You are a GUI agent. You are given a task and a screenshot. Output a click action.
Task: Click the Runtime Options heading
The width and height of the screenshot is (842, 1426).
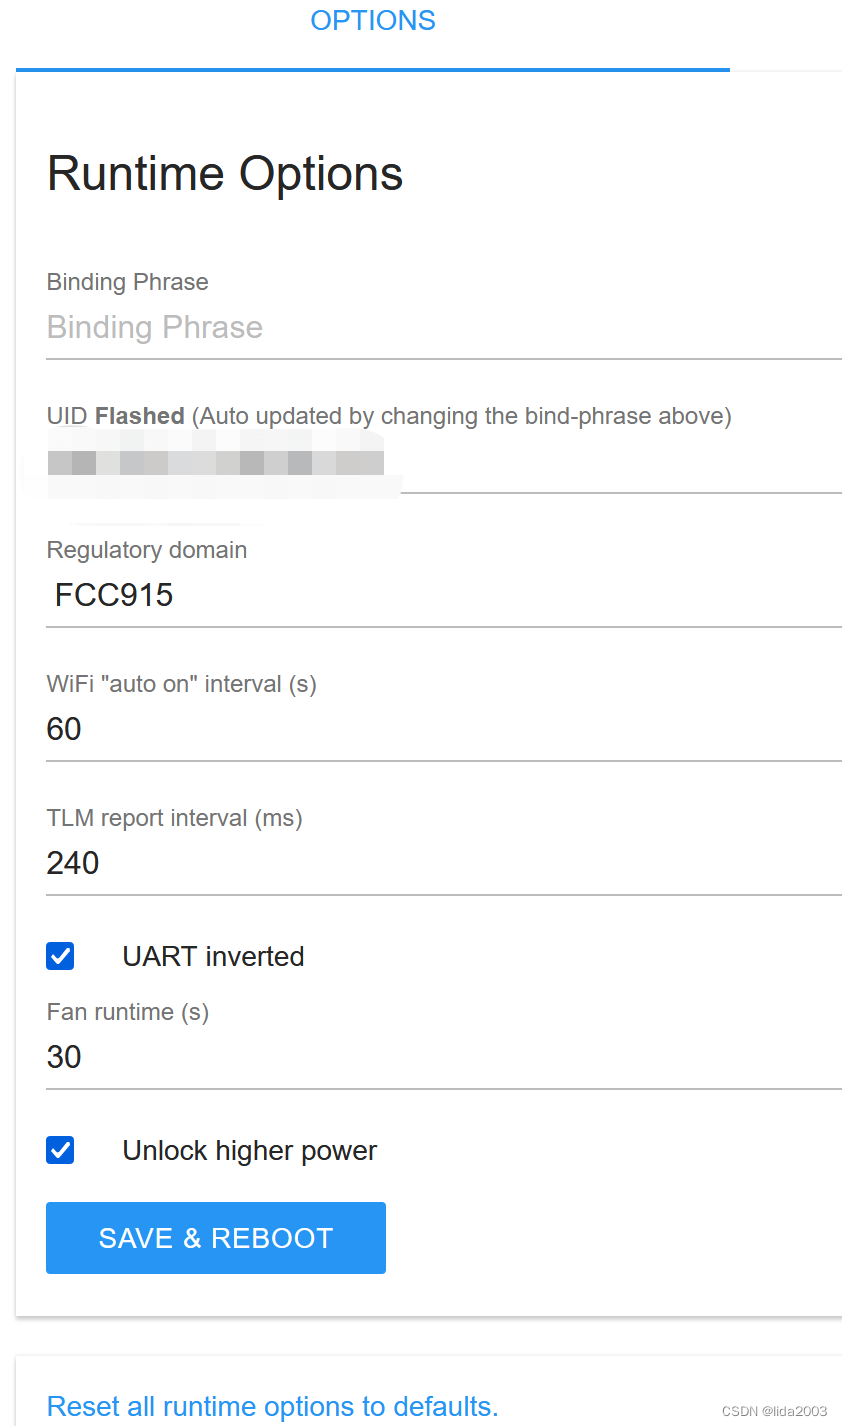[x=225, y=174]
